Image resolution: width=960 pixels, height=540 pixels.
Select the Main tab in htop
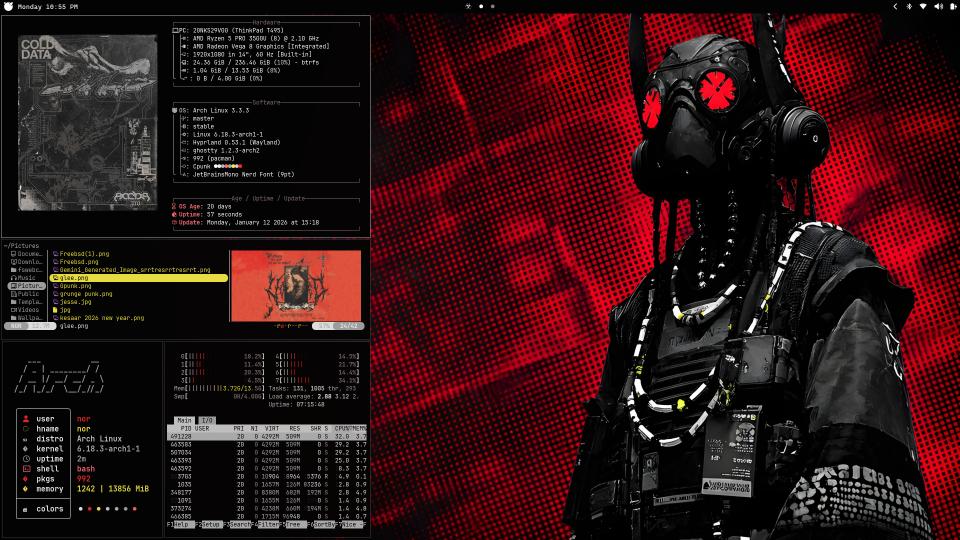pos(184,420)
